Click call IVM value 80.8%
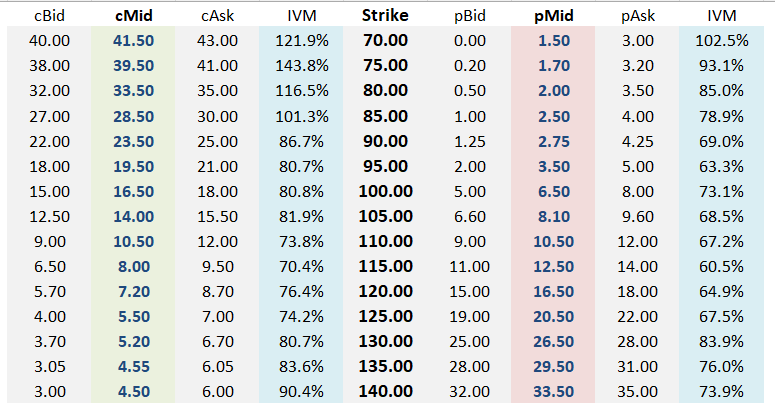775x408 pixels. 301,191
